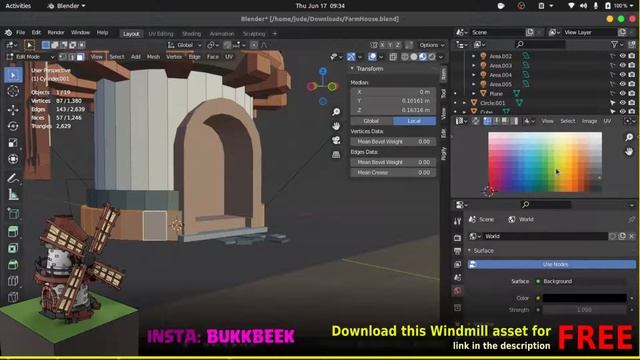This screenshot has height=360, width=640.
Task: Open the World properties tab icon
Action: click(x=458, y=291)
